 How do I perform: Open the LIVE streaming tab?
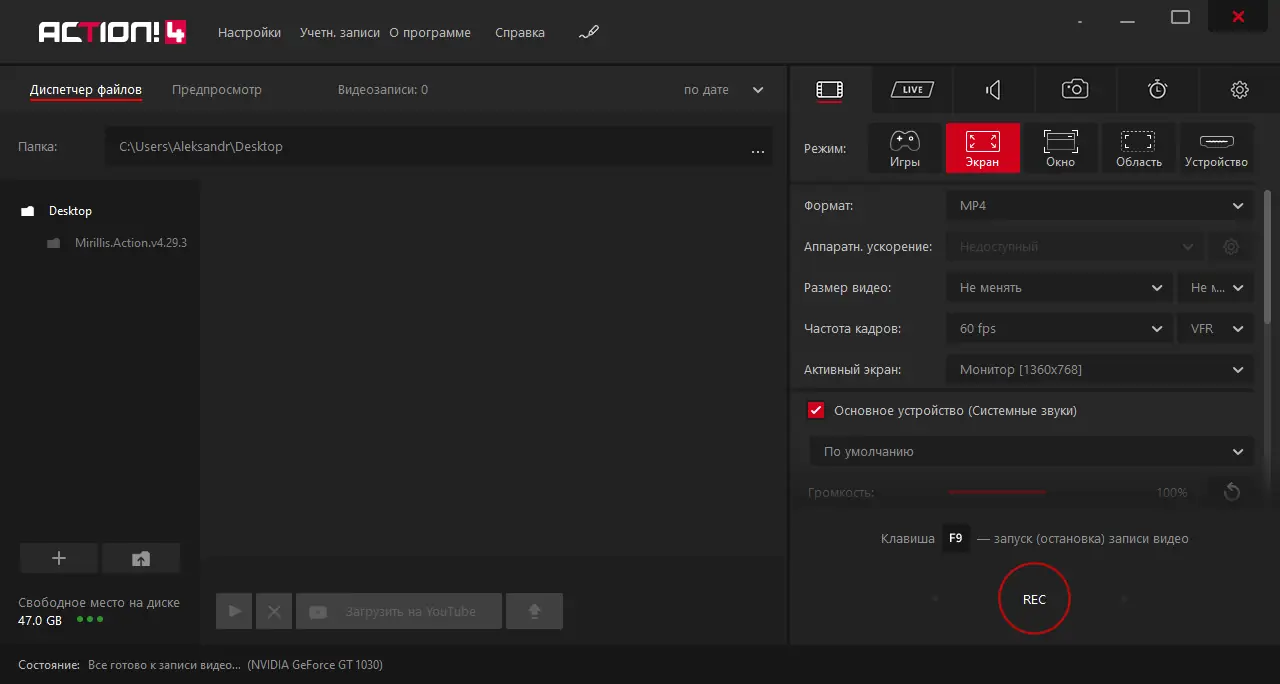pos(912,89)
